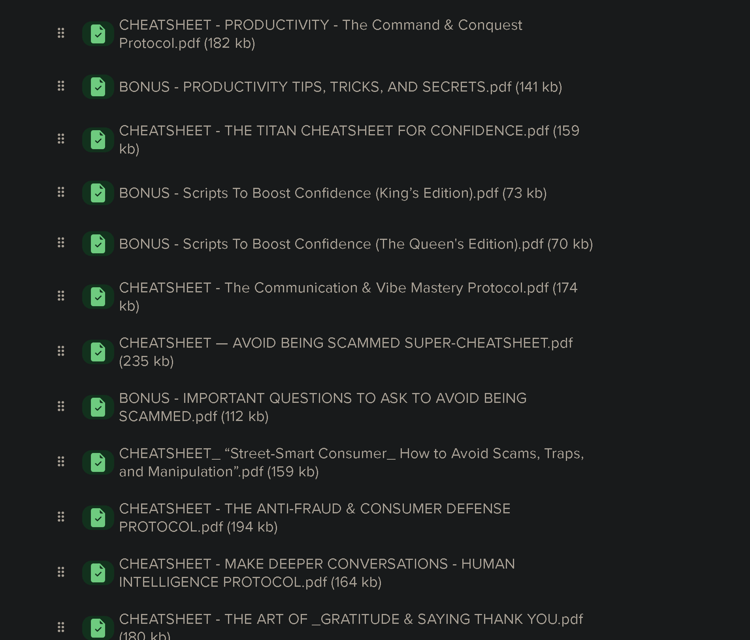Click the file icon for TITAN CHEATSHEET FOR CONFIDENCE
This screenshot has height=640, width=750.
(x=97, y=140)
